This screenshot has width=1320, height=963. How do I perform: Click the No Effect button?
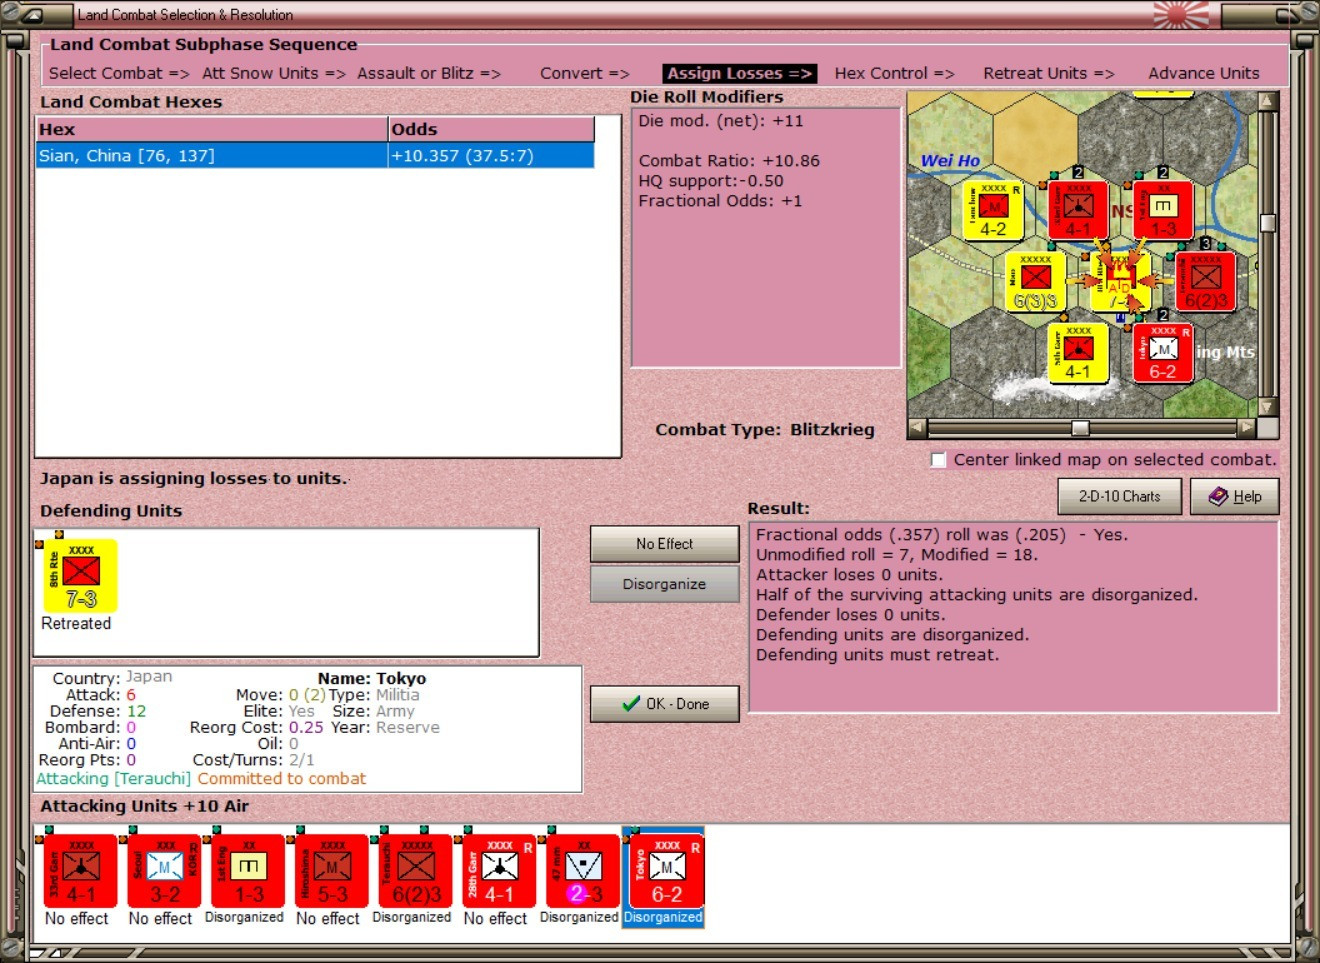(665, 544)
